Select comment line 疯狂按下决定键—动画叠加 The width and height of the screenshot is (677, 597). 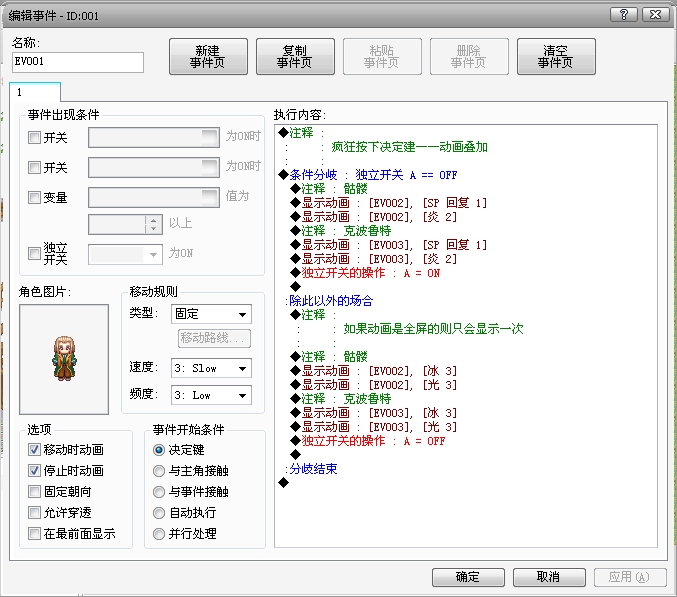click(409, 147)
